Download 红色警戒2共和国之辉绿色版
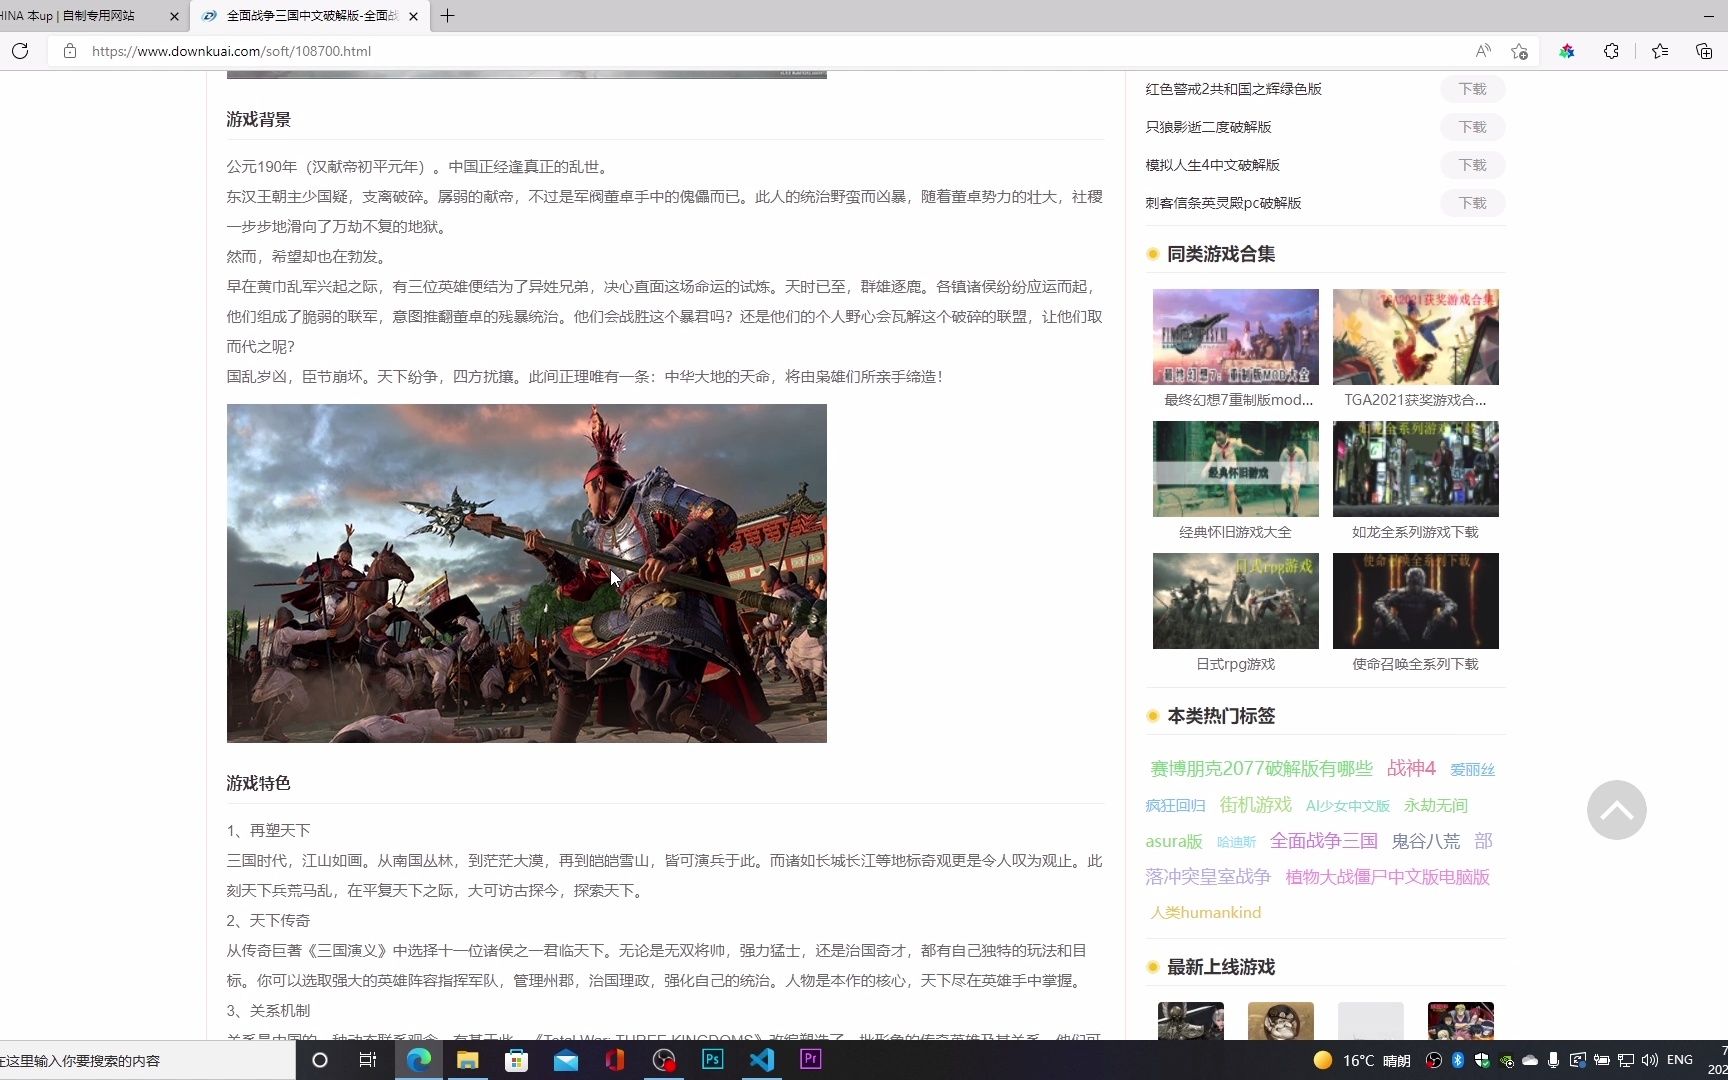The height and width of the screenshot is (1080, 1728). pyautogui.click(x=1473, y=89)
